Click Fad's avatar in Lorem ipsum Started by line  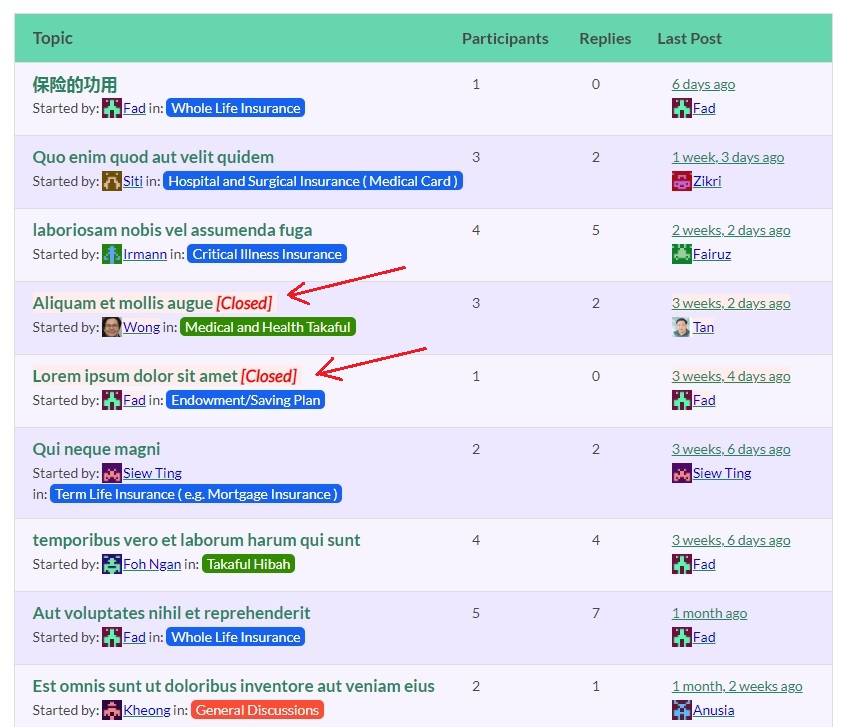pyautogui.click(x=112, y=400)
